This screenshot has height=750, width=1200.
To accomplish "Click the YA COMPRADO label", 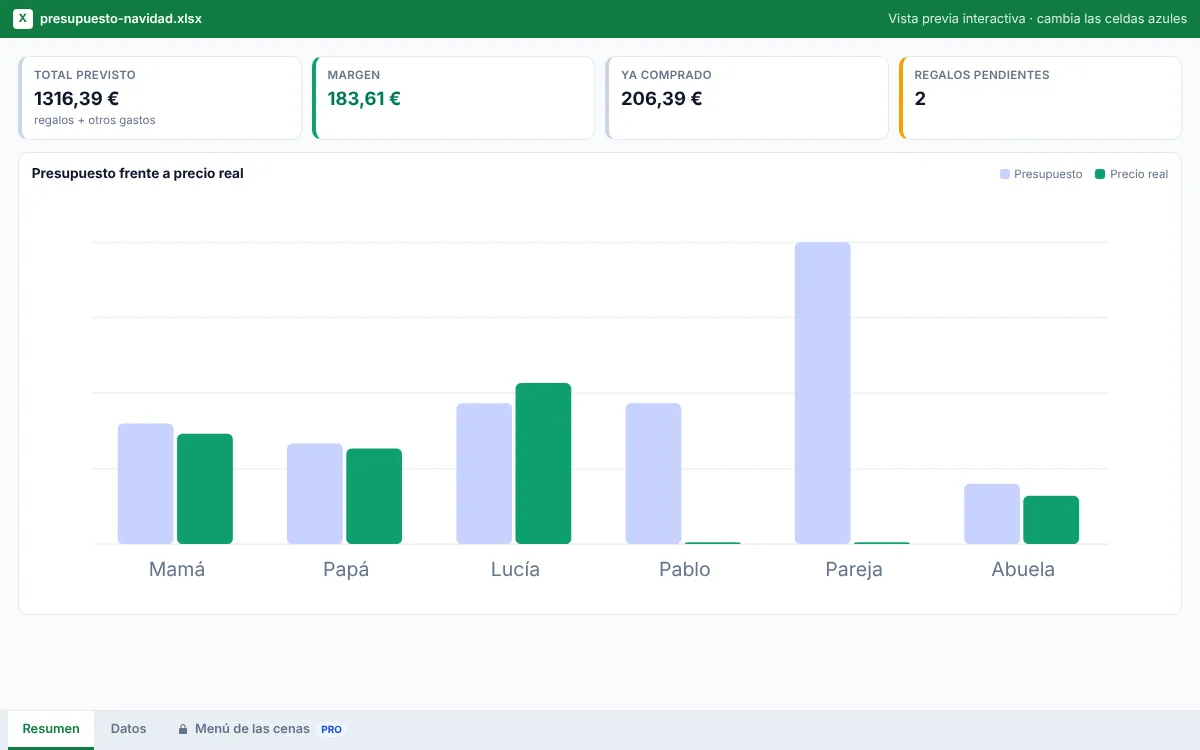I will pyautogui.click(x=666, y=75).
